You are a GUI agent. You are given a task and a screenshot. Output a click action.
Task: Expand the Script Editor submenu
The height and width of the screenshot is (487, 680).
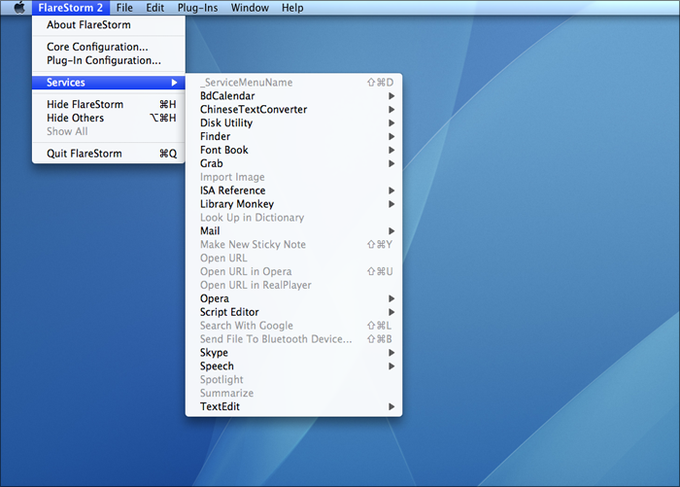coord(294,312)
